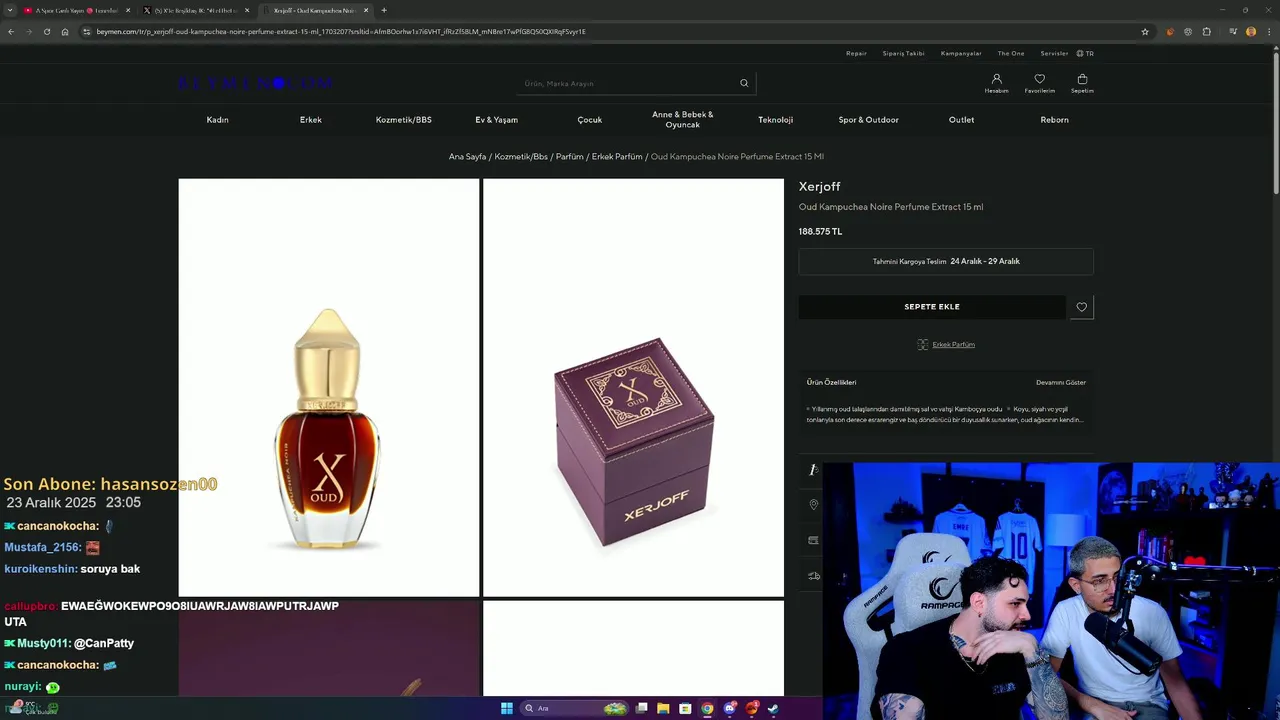Open the Erkek category menu
1280x720 pixels.
pyautogui.click(x=311, y=120)
